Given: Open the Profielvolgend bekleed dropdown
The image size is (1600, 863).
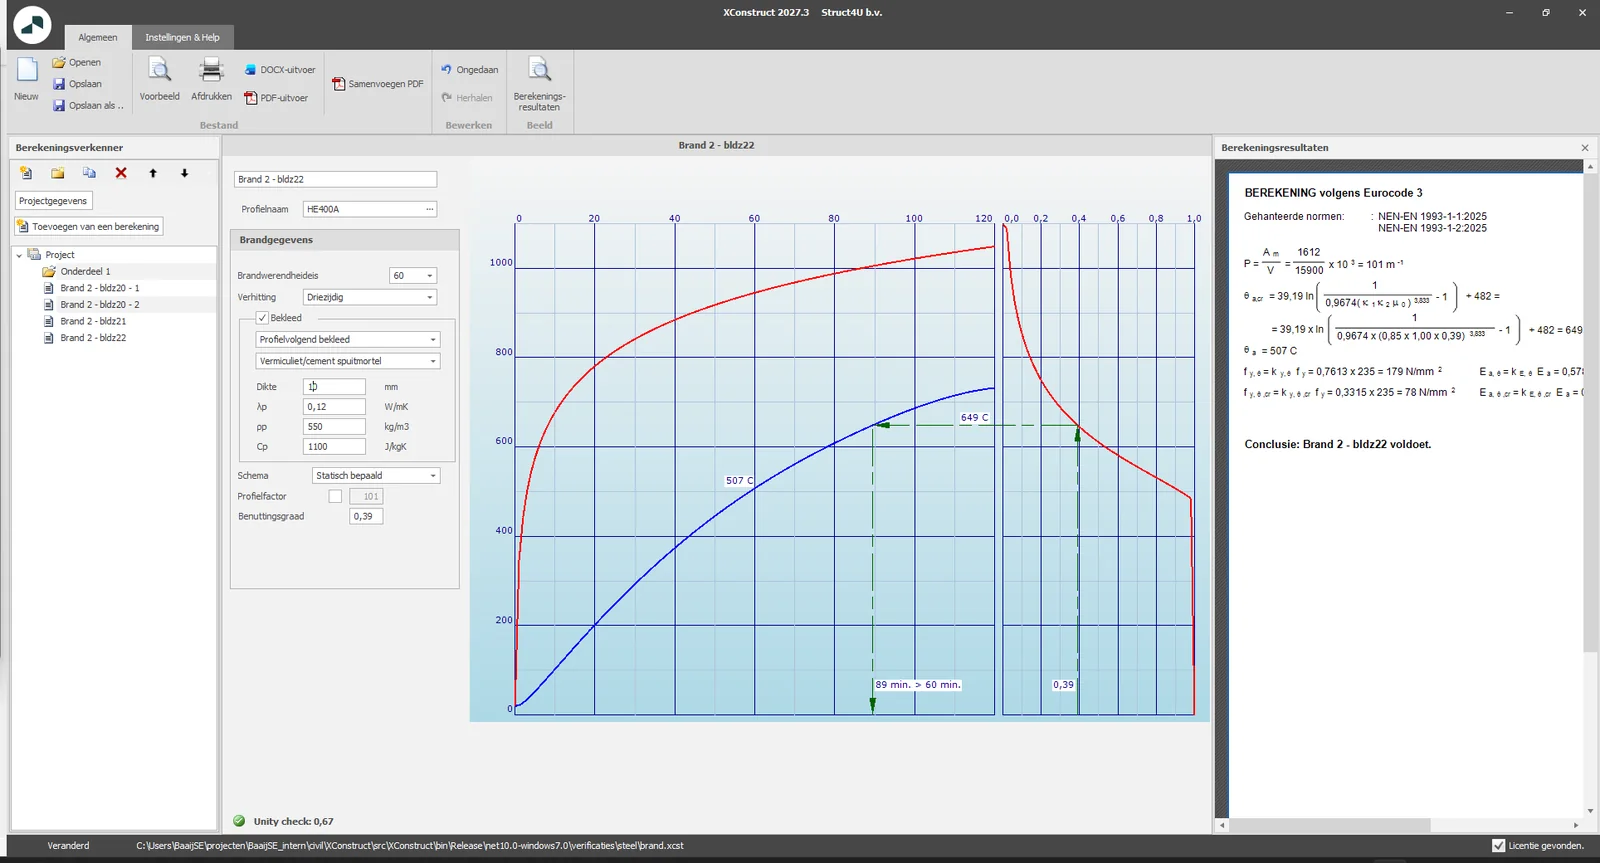Looking at the screenshot, I should pyautogui.click(x=433, y=340).
